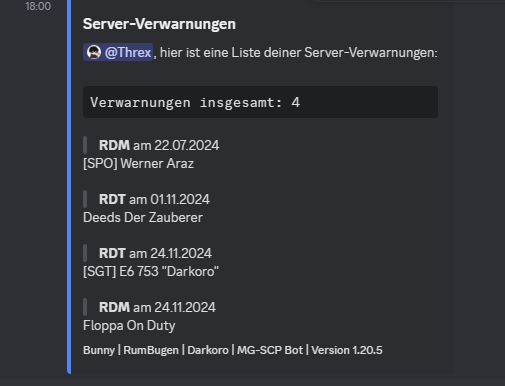Image resolution: width=505 pixels, height=386 pixels.
Task: Click quote bar beside last RDM warning
Action: pos(85,307)
